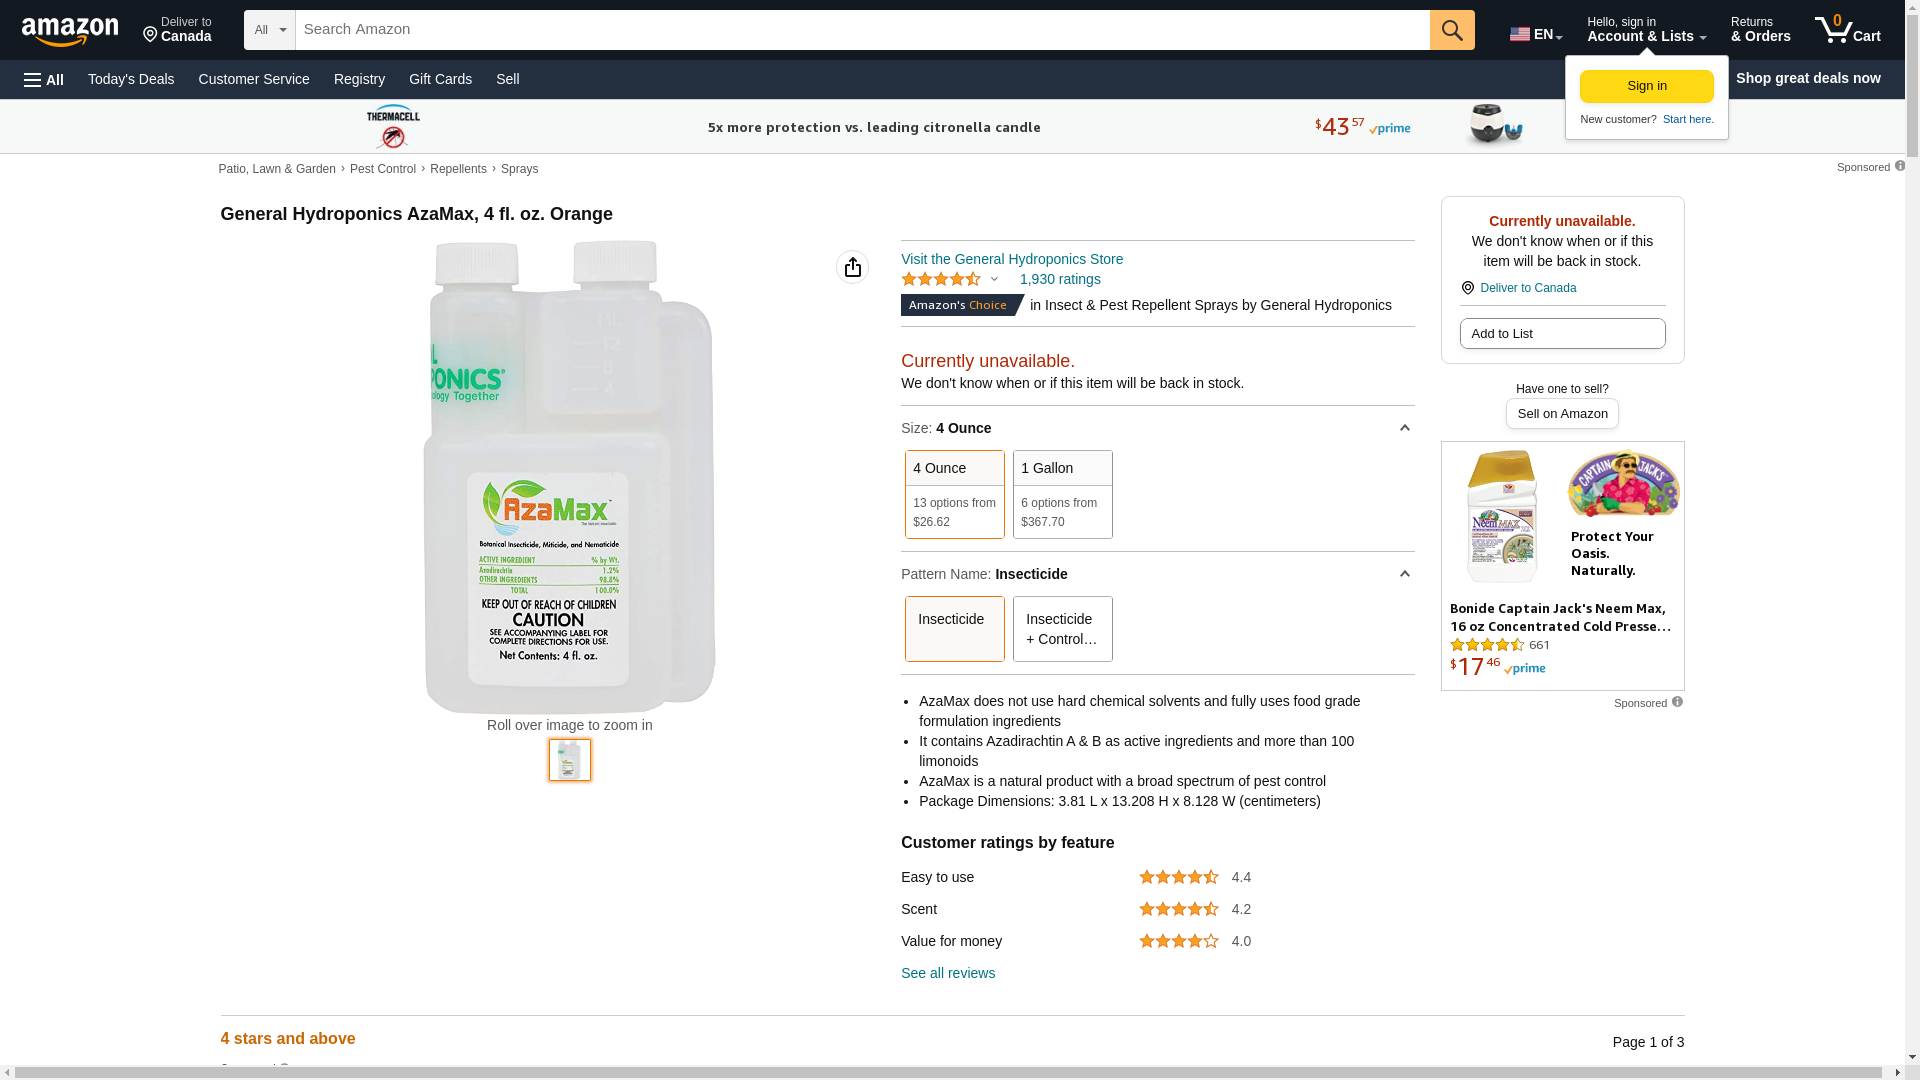Click the sponsored info icon under Bonide ad

(1677, 702)
